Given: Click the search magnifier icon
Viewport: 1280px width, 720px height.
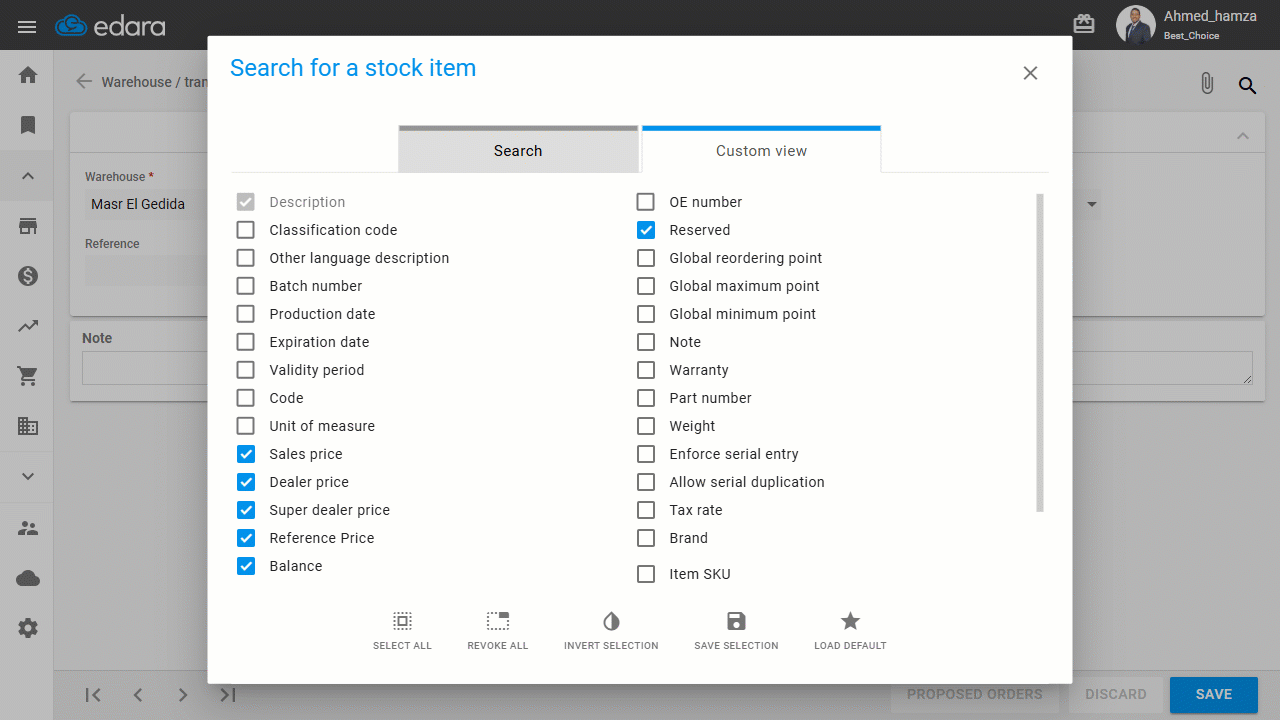Looking at the screenshot, I should (1248, 85).
